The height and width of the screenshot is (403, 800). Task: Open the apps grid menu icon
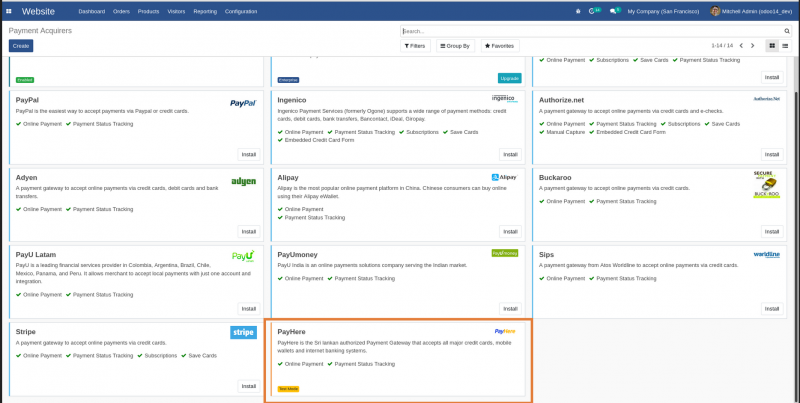9,11
